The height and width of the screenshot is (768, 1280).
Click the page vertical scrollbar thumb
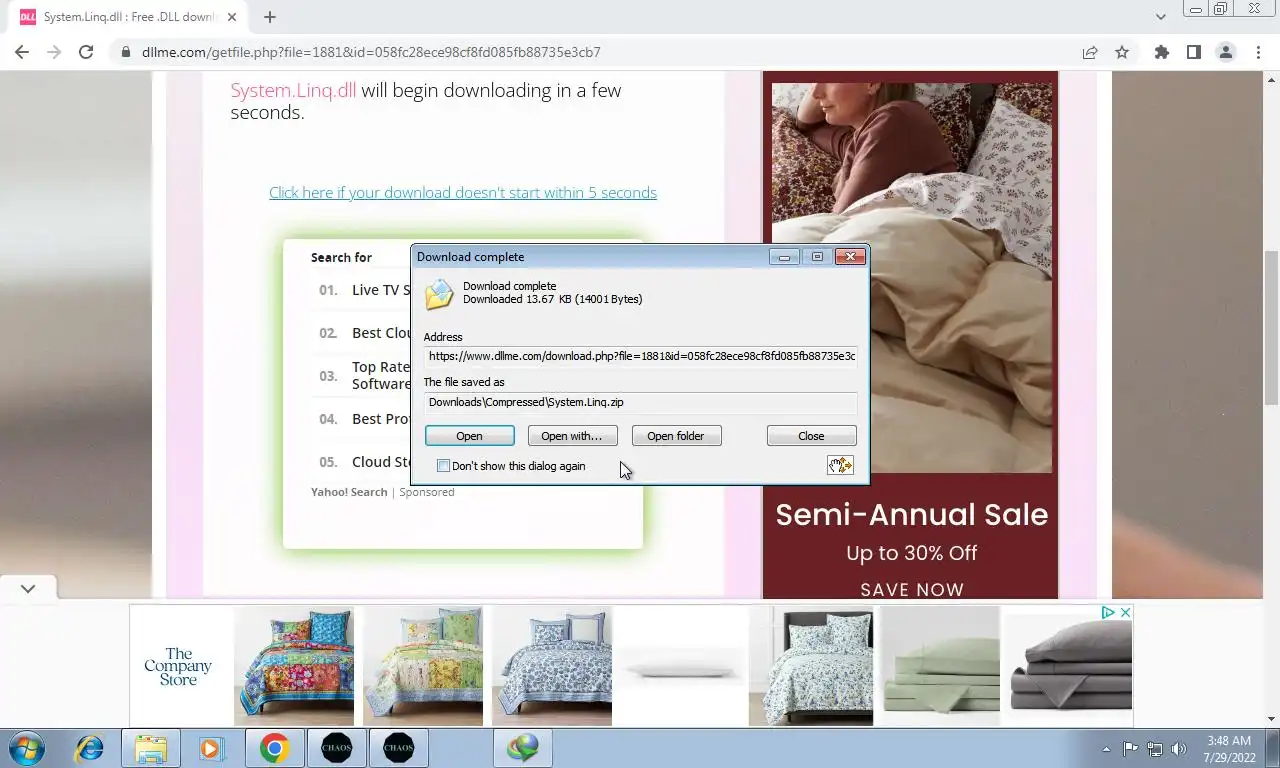pos(1271,327)
